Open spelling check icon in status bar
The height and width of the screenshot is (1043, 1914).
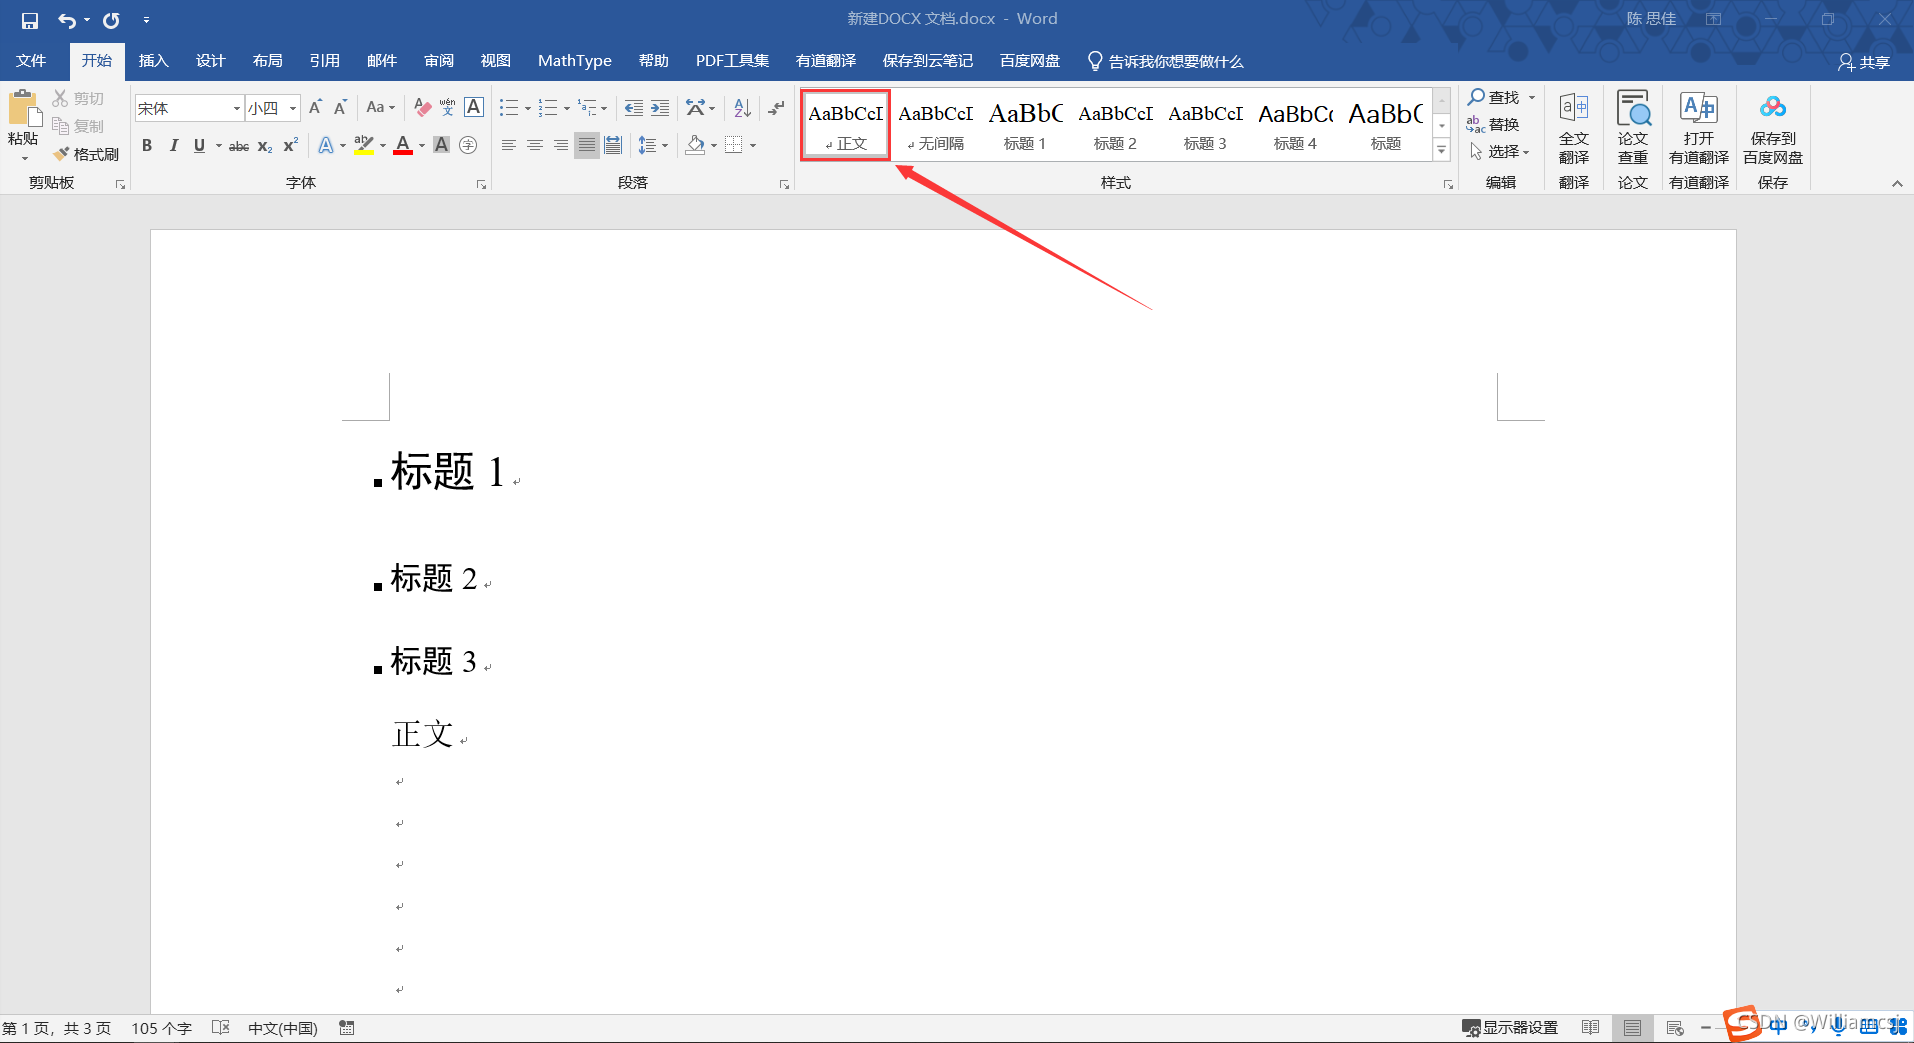221,1027
